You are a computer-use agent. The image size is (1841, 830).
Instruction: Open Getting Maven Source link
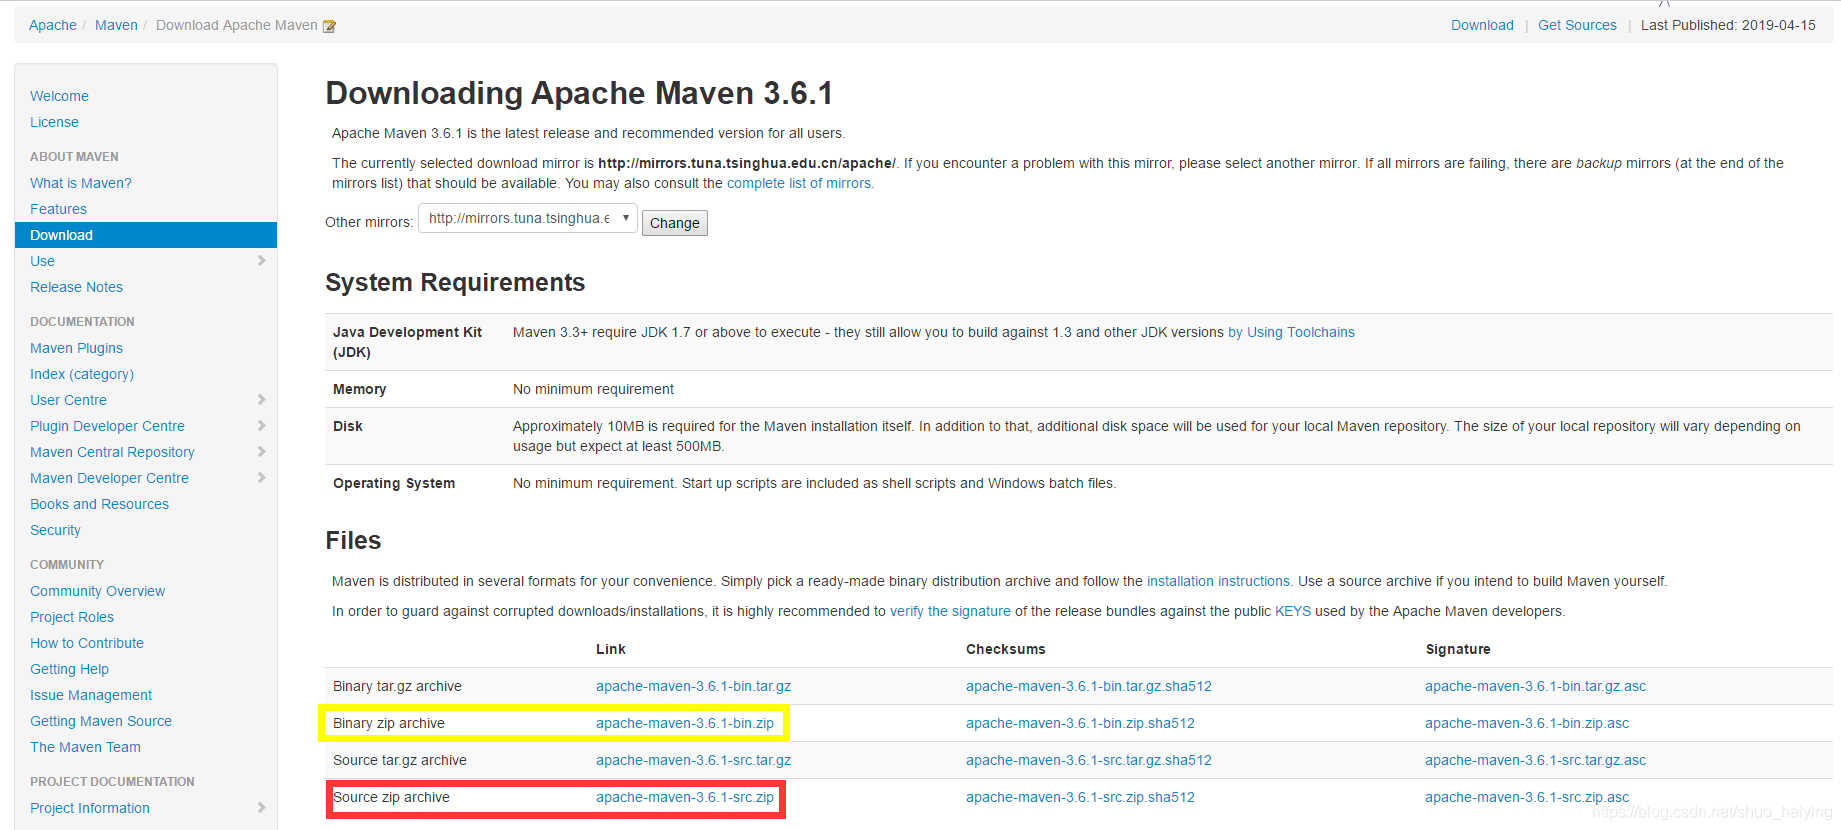[101, 721]
